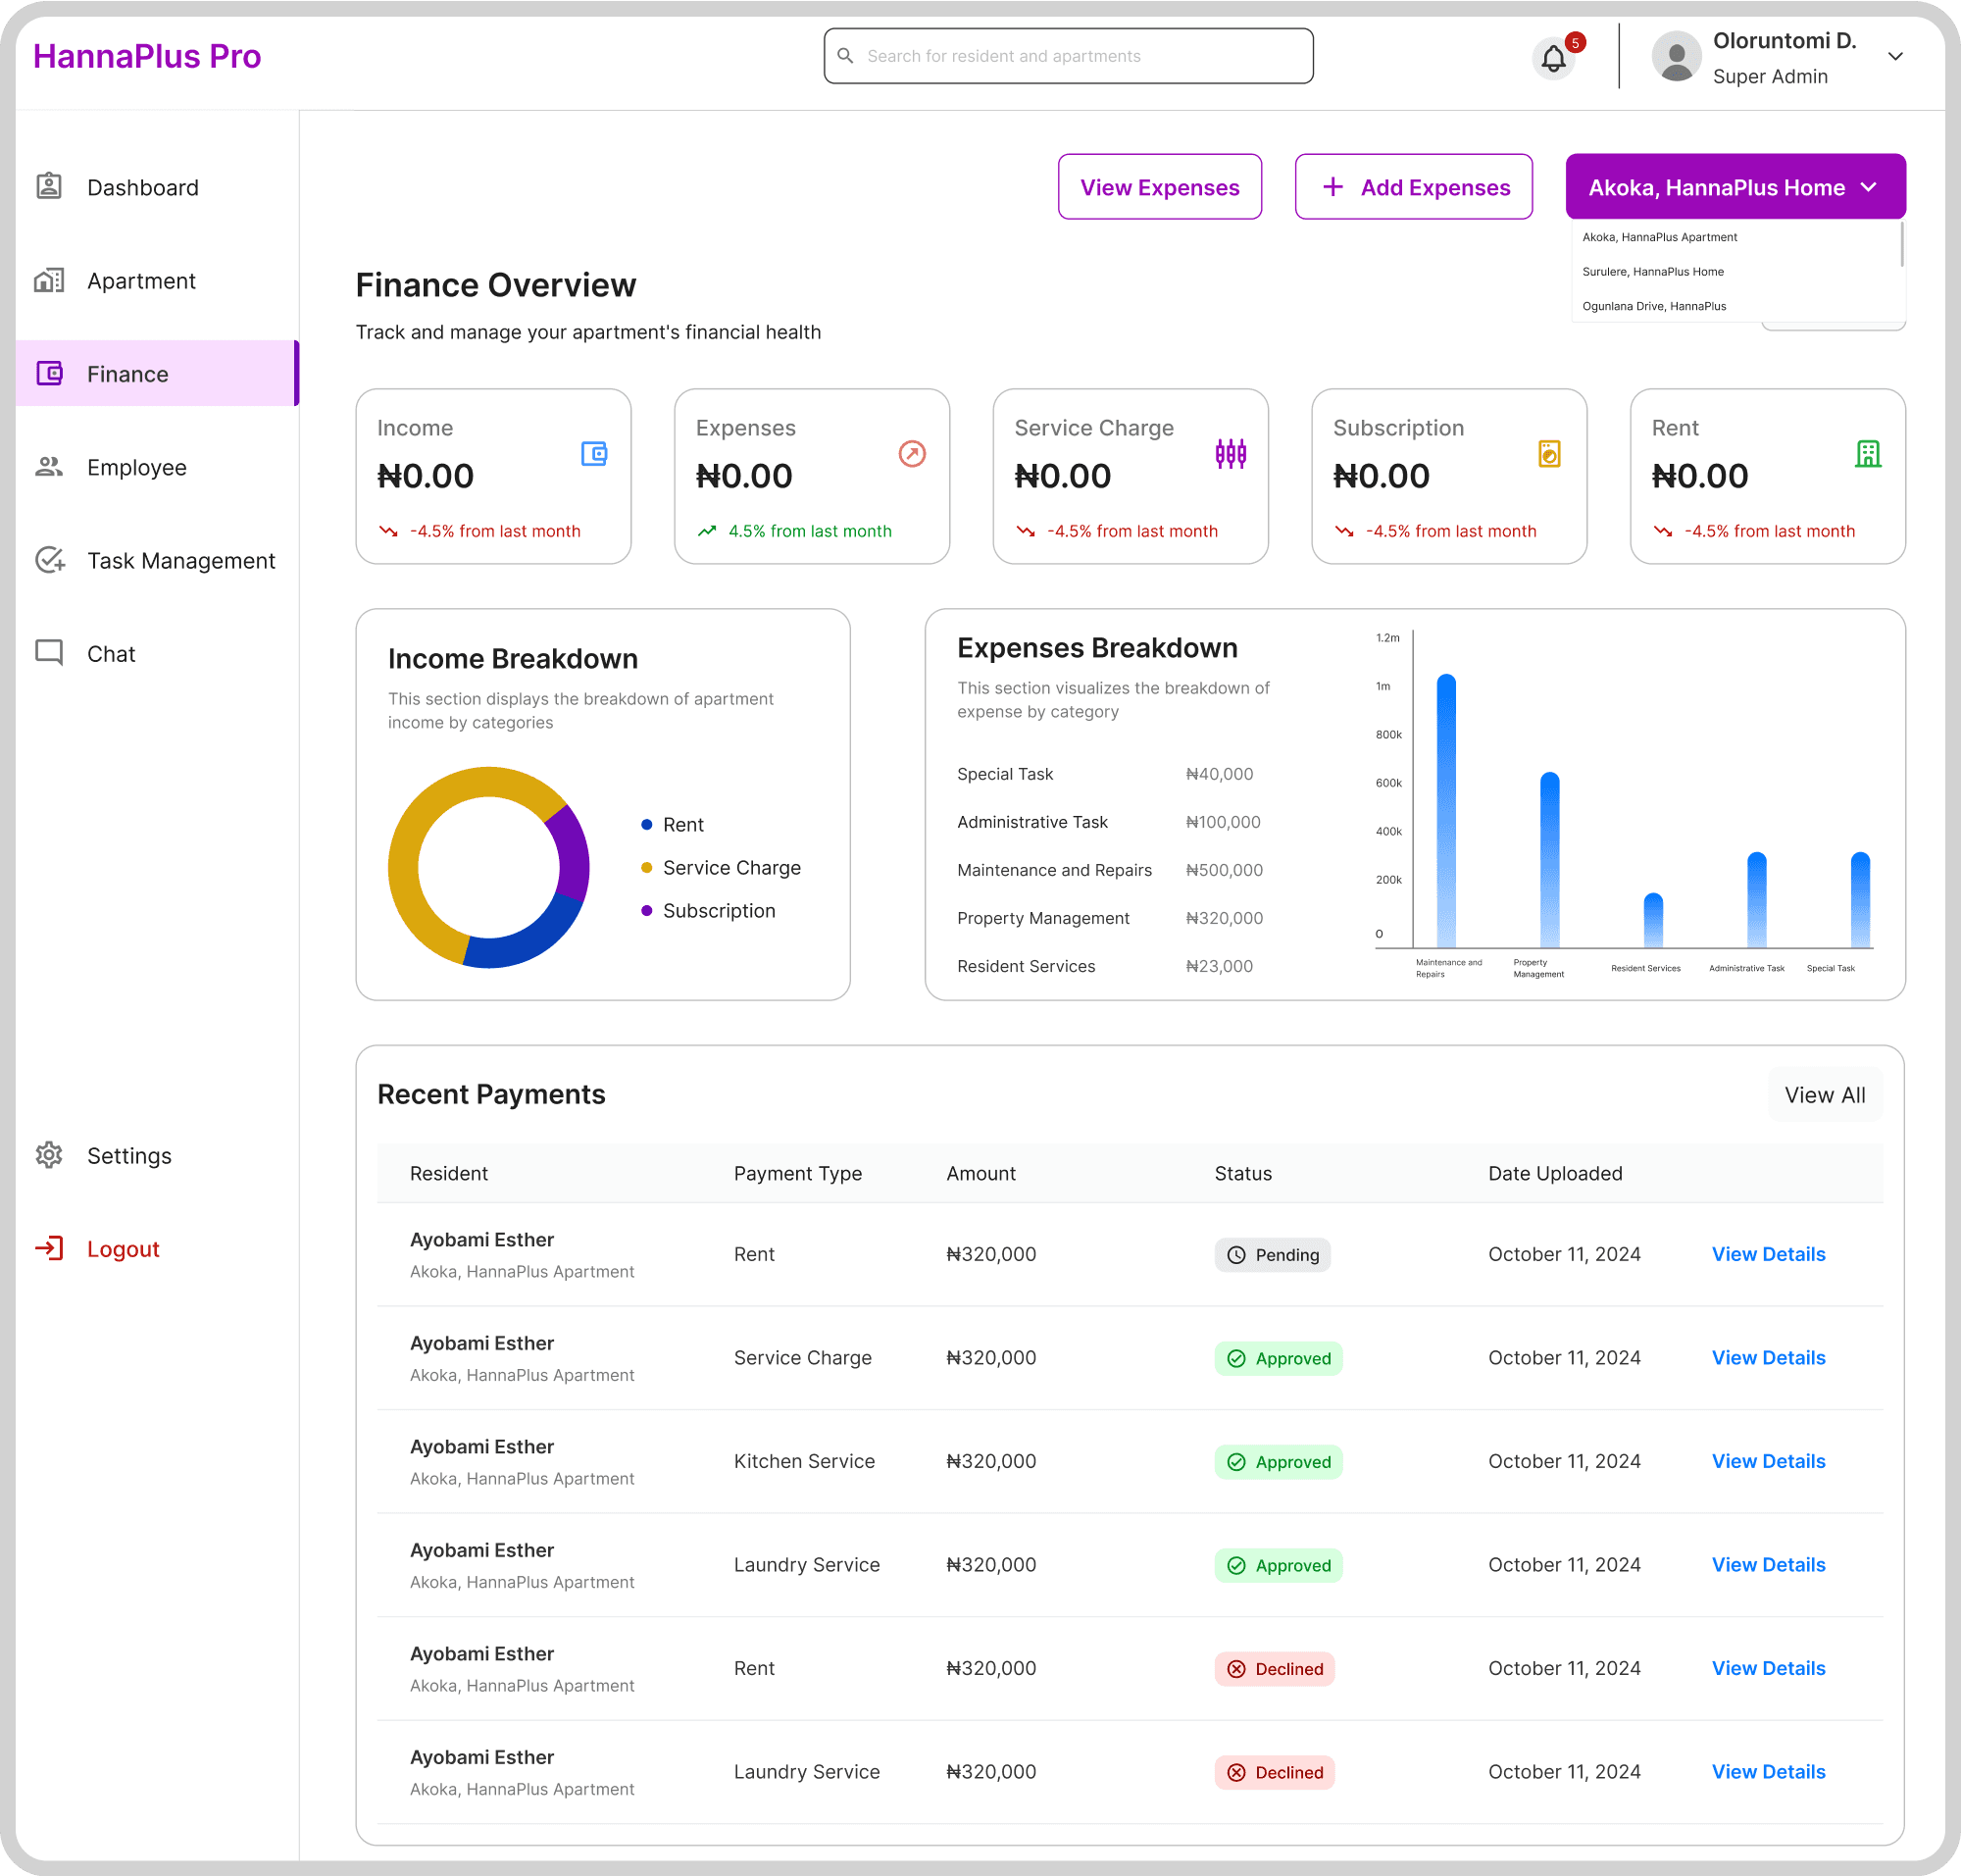Click the Expenses card arrow icon

[x=912, y=454]
